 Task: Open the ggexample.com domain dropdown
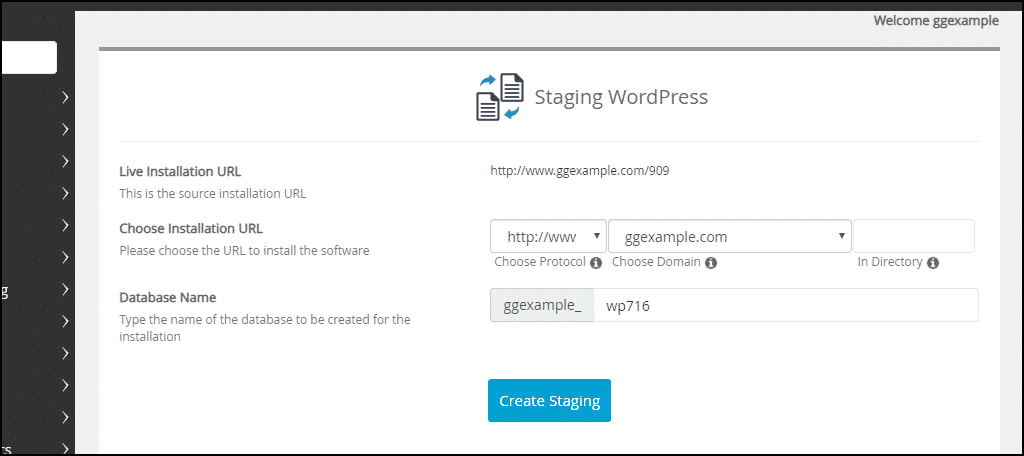(729, 237)
